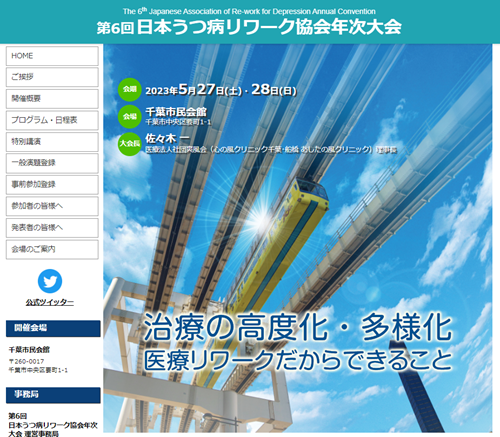500x437 pixels.
Task: Open 会場のご案内 menu item
Action: click(x=52, y=249)
